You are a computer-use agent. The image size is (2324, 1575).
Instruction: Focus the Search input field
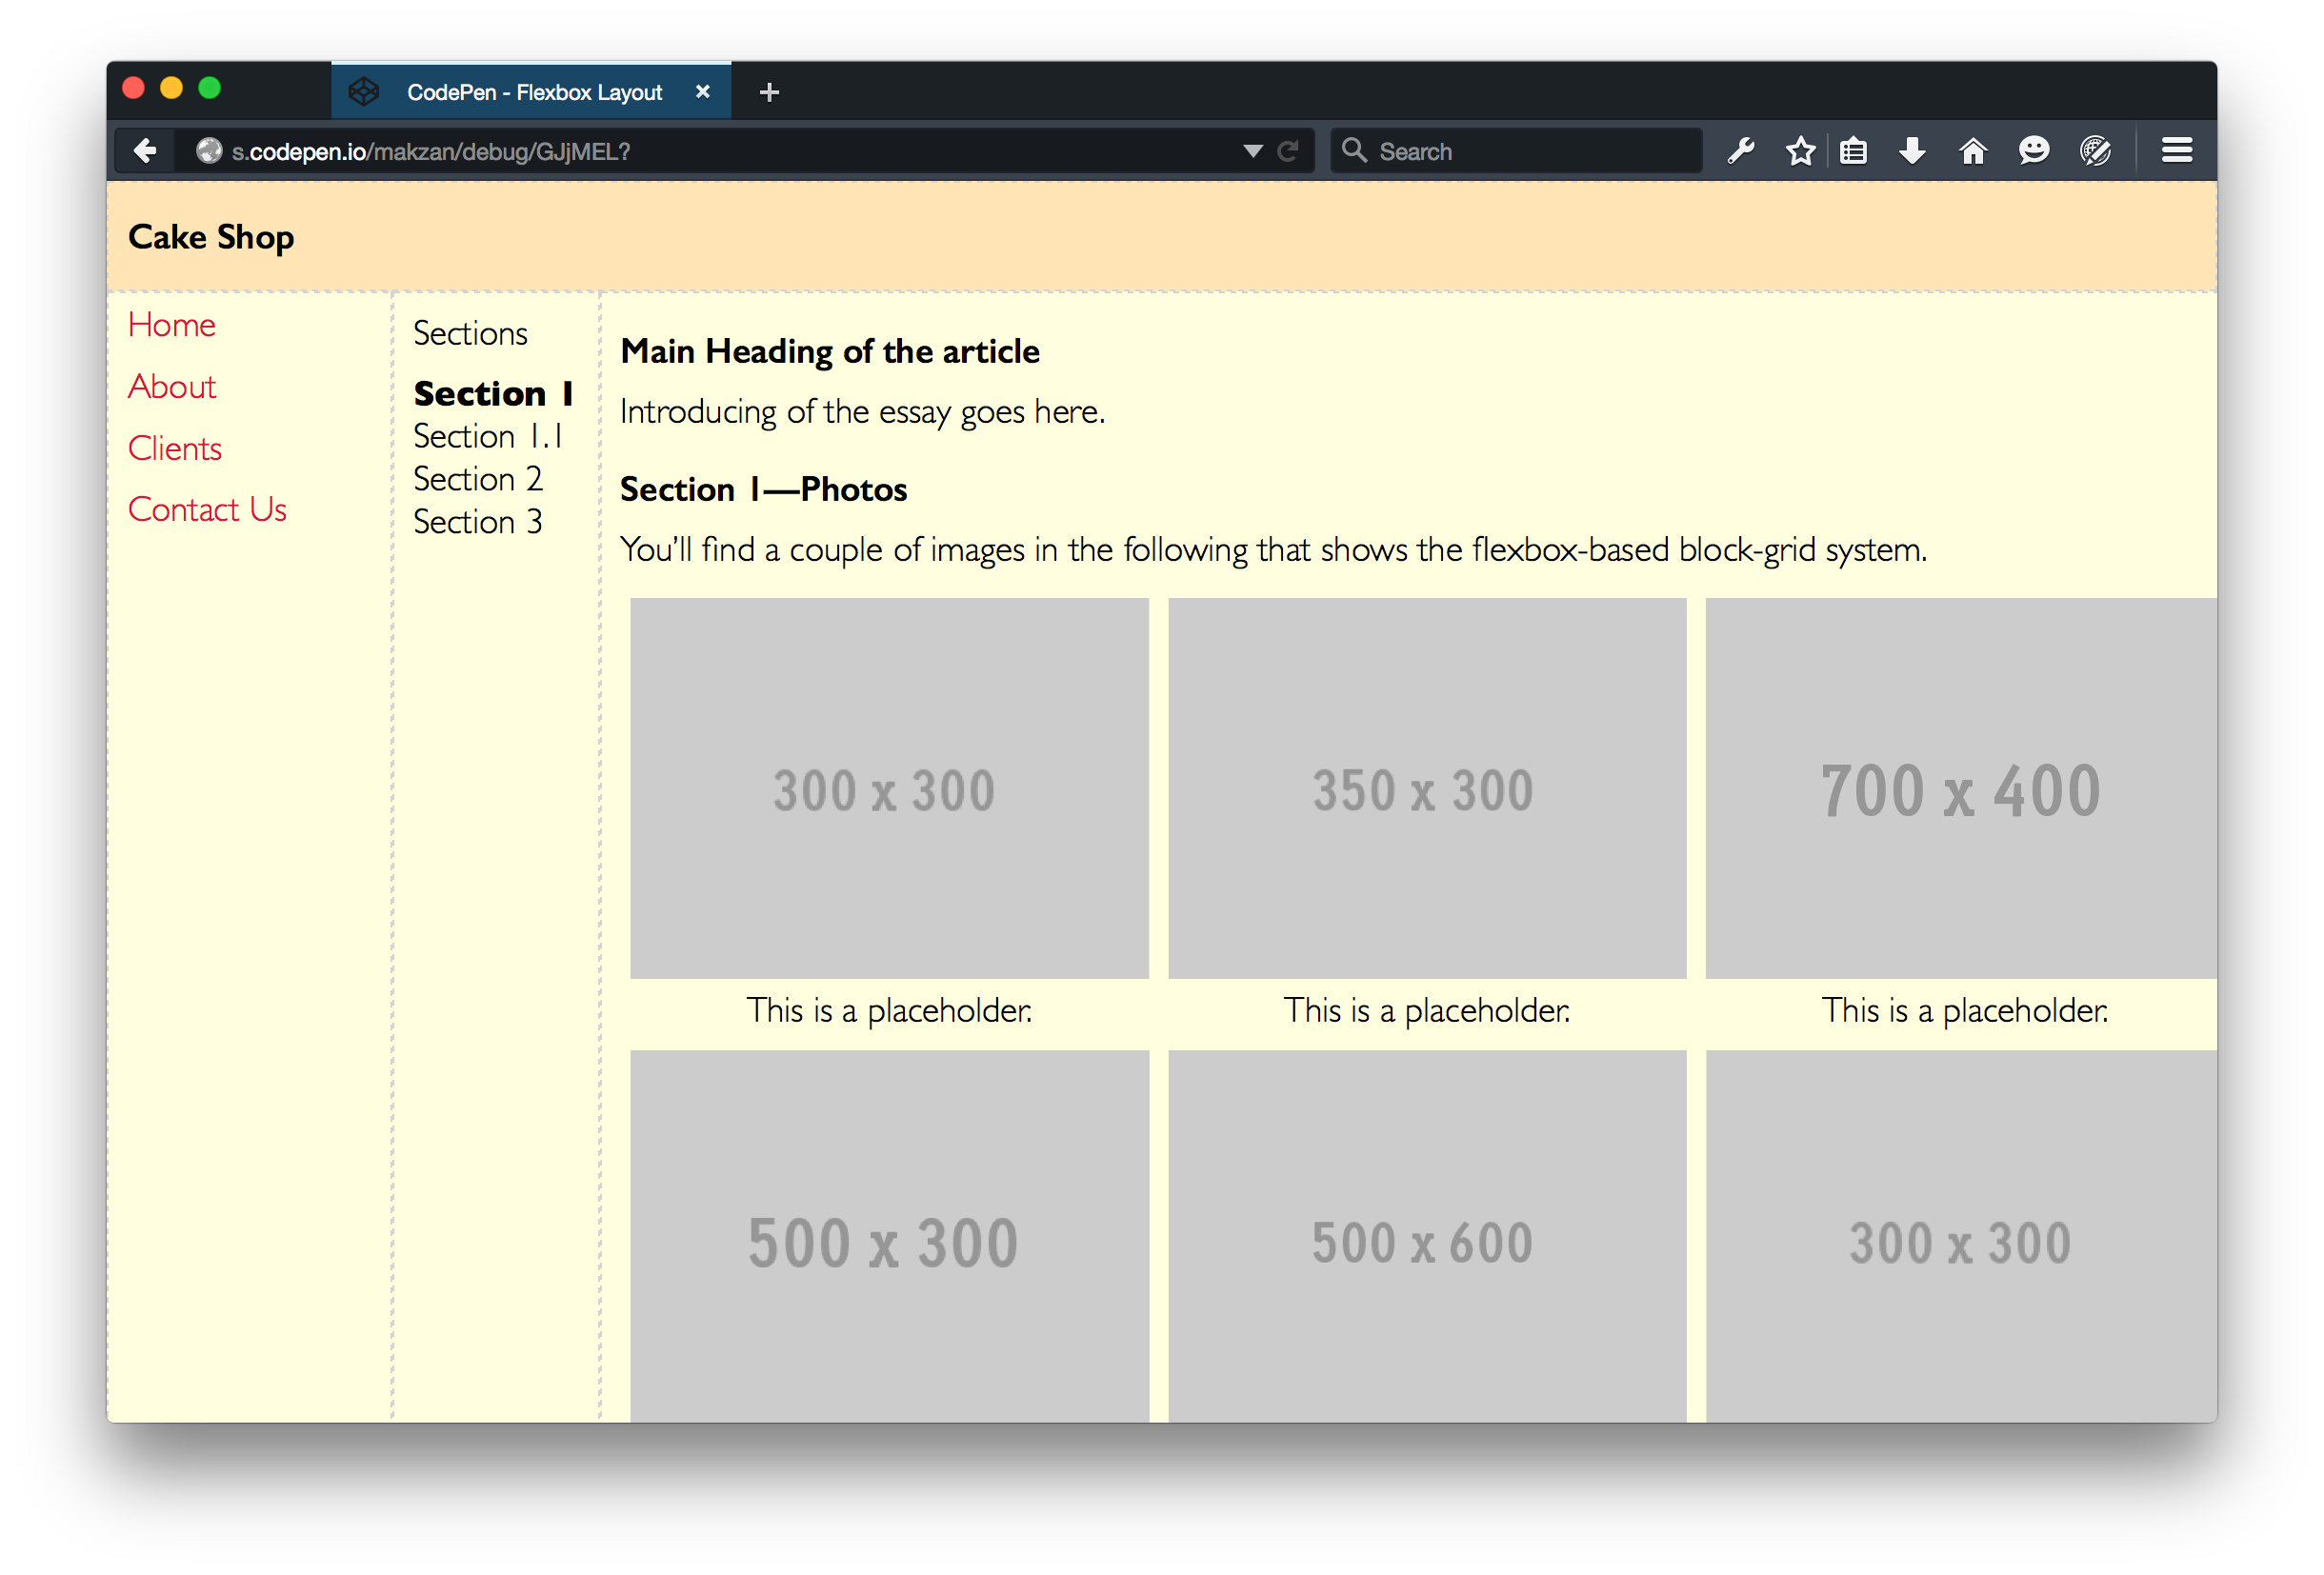[1530, 151]
